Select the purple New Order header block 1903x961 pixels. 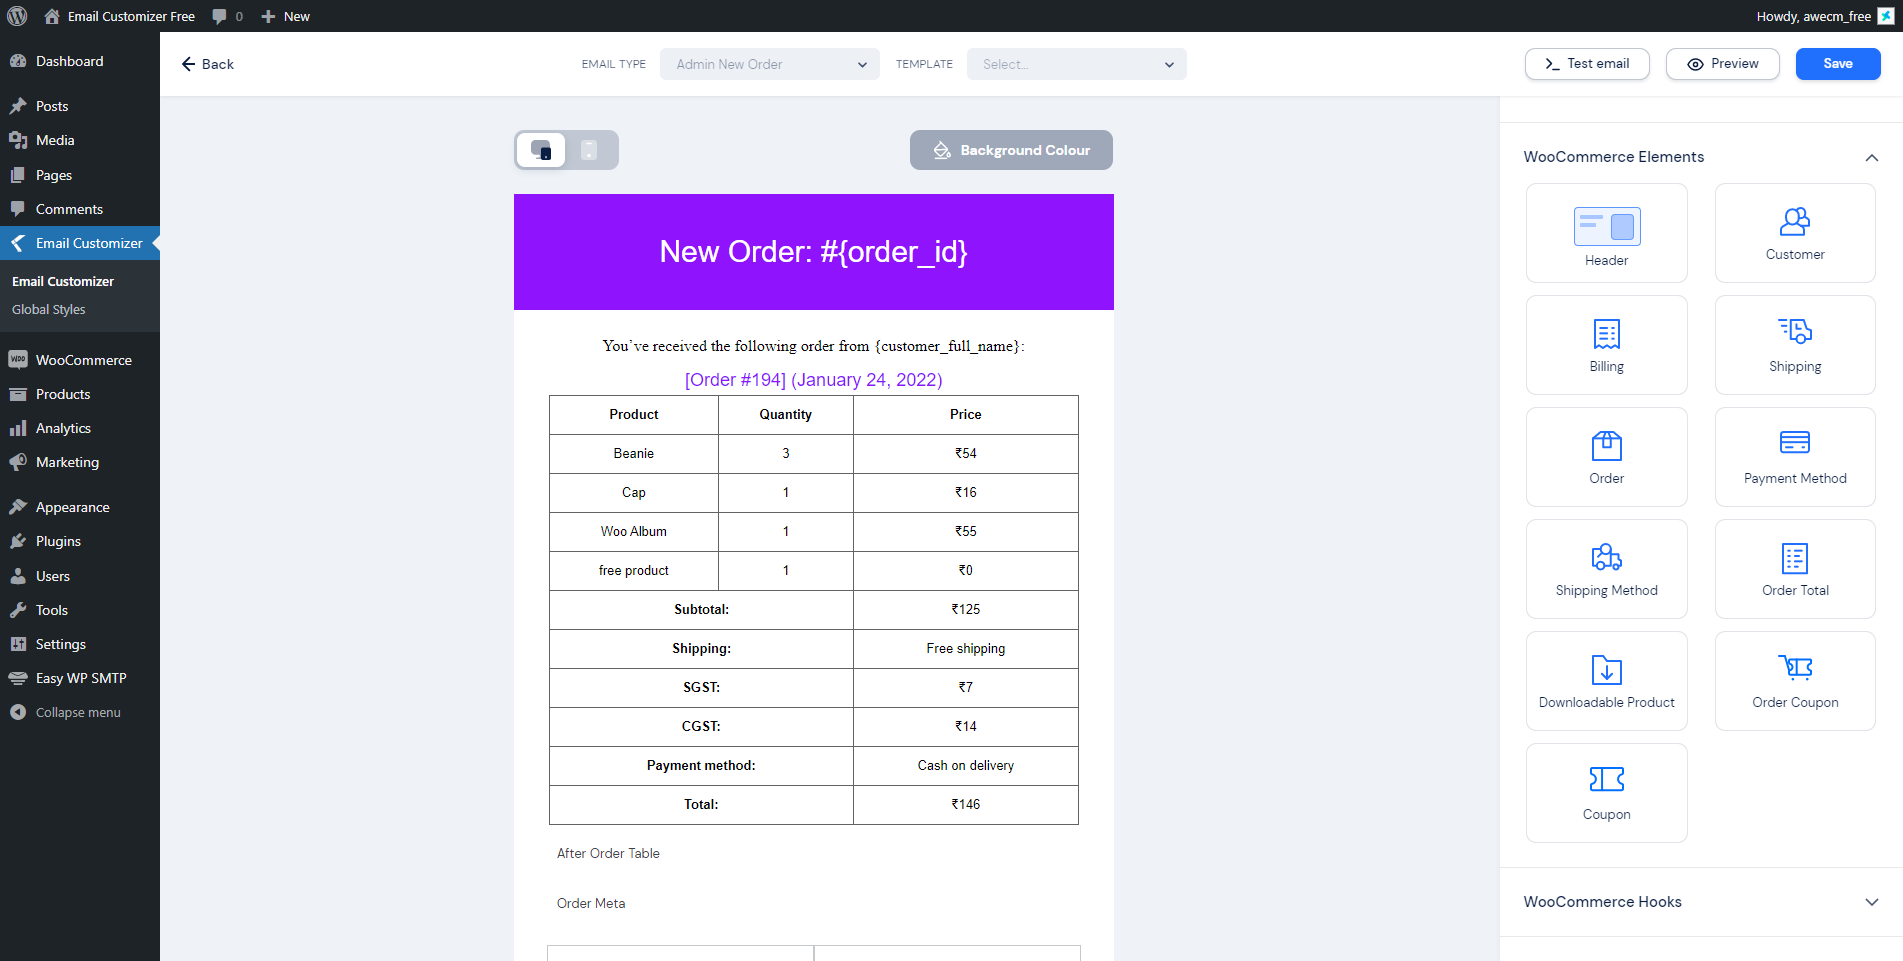[x=814, y=252]
